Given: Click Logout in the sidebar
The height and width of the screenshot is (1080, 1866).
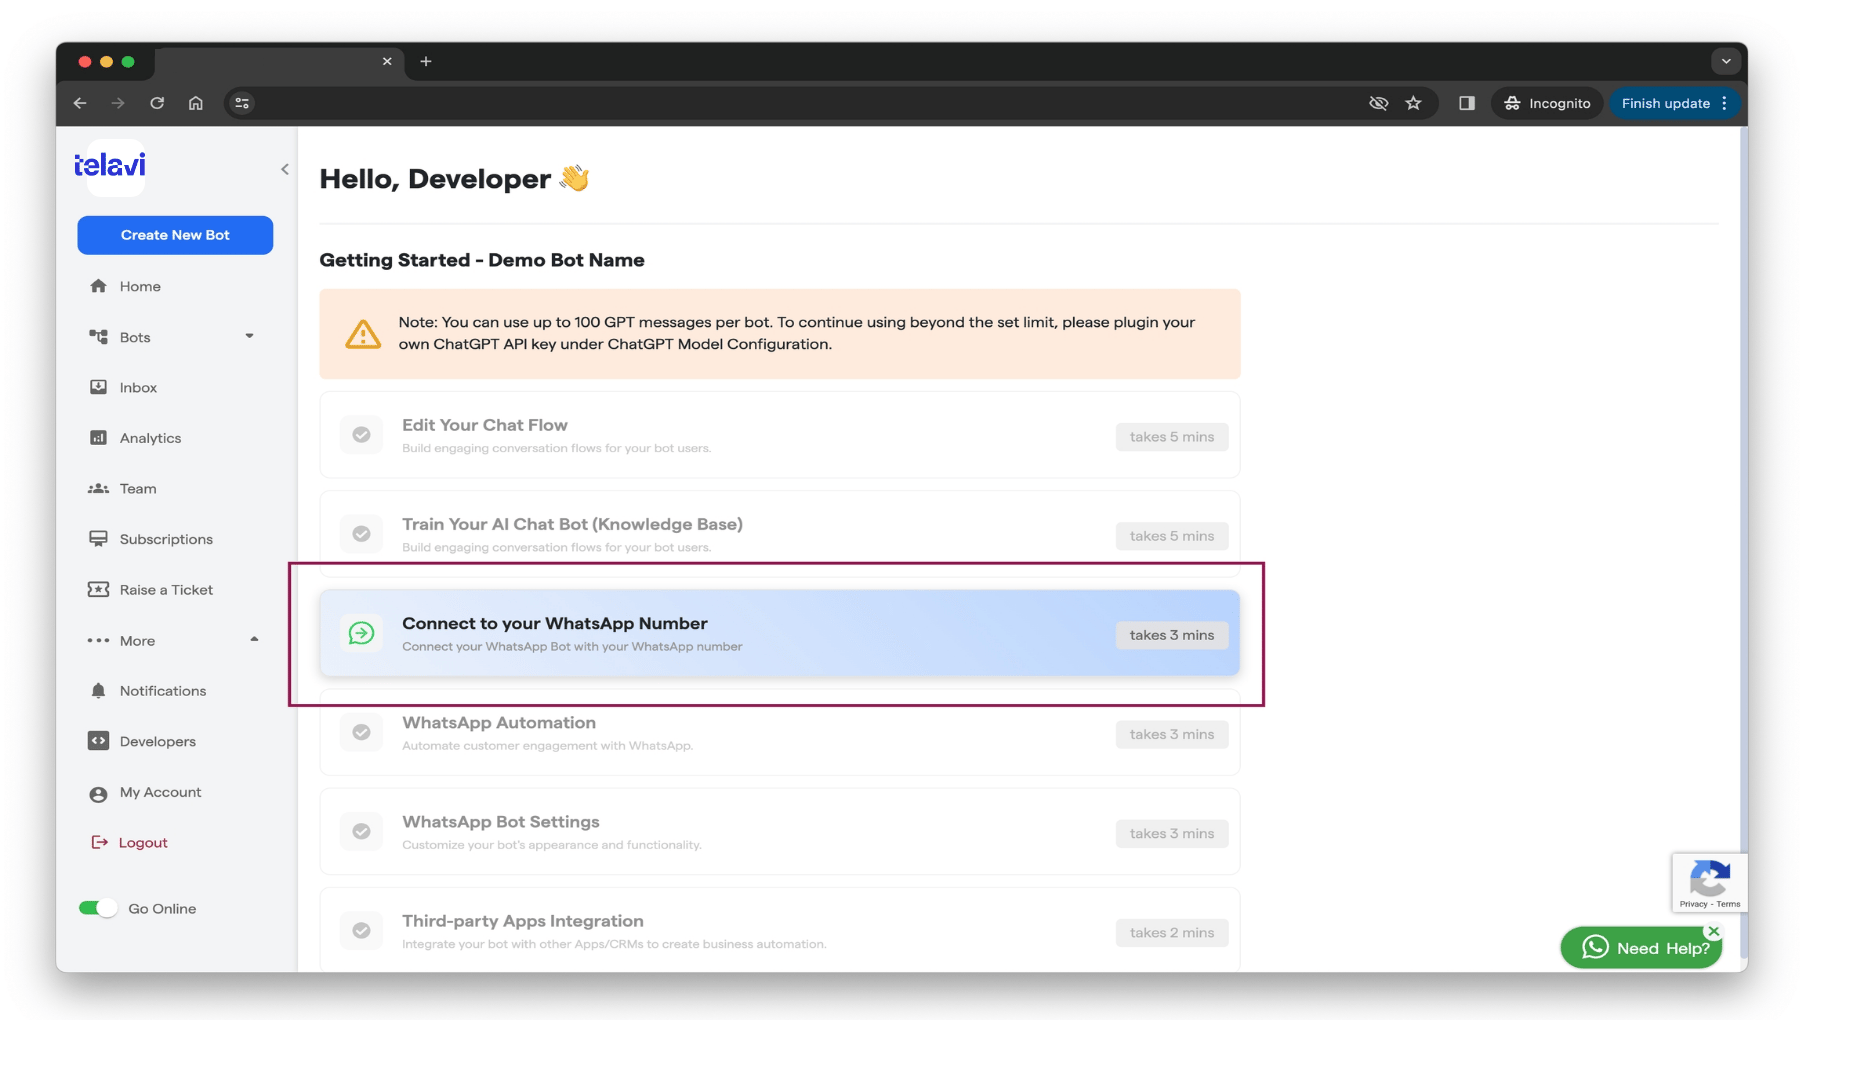Looking at the screenshot, I should tap(143, 843).
